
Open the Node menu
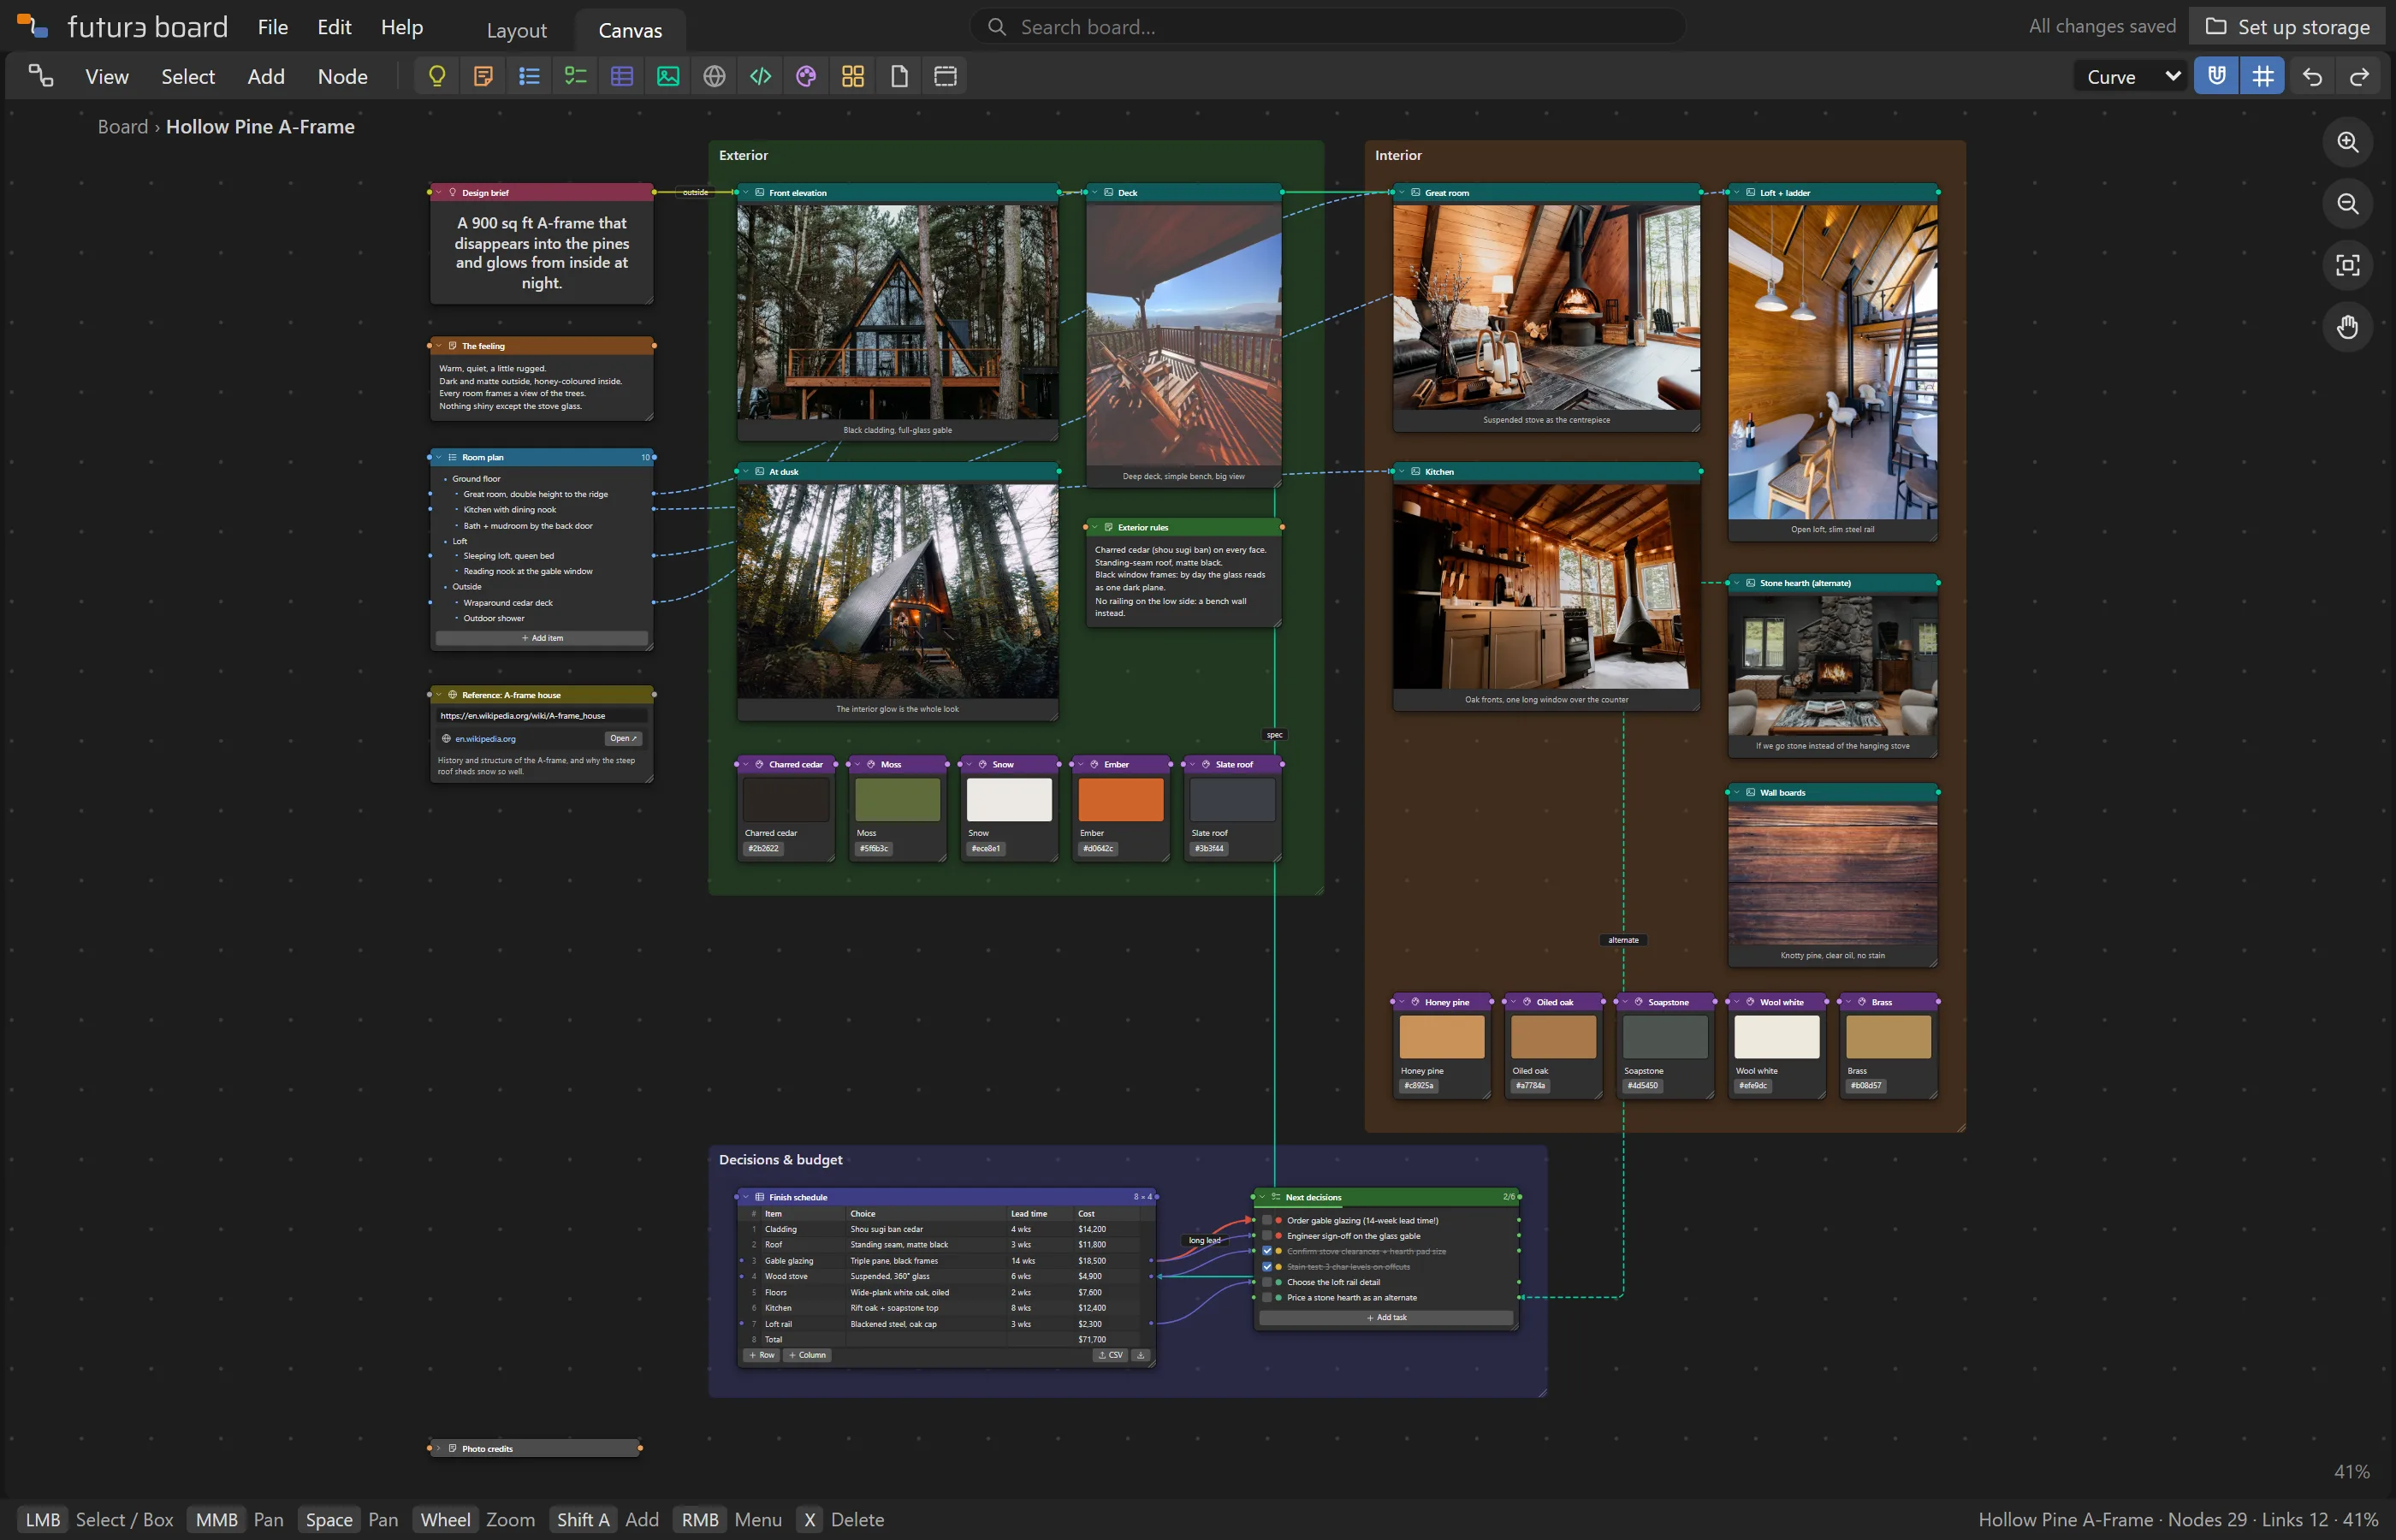click(x=343, y=76)
